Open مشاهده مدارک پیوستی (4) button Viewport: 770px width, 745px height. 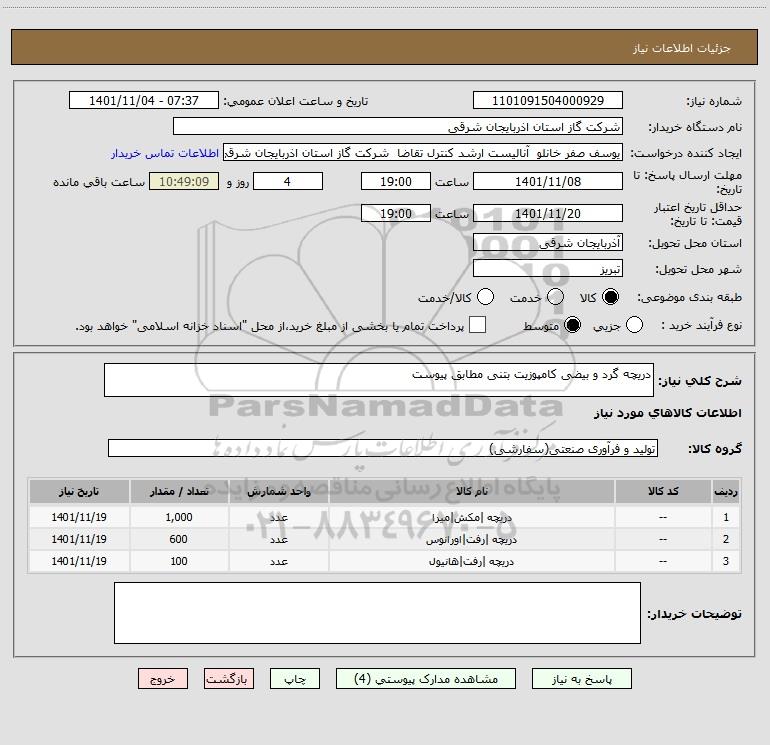coord(426,679)
